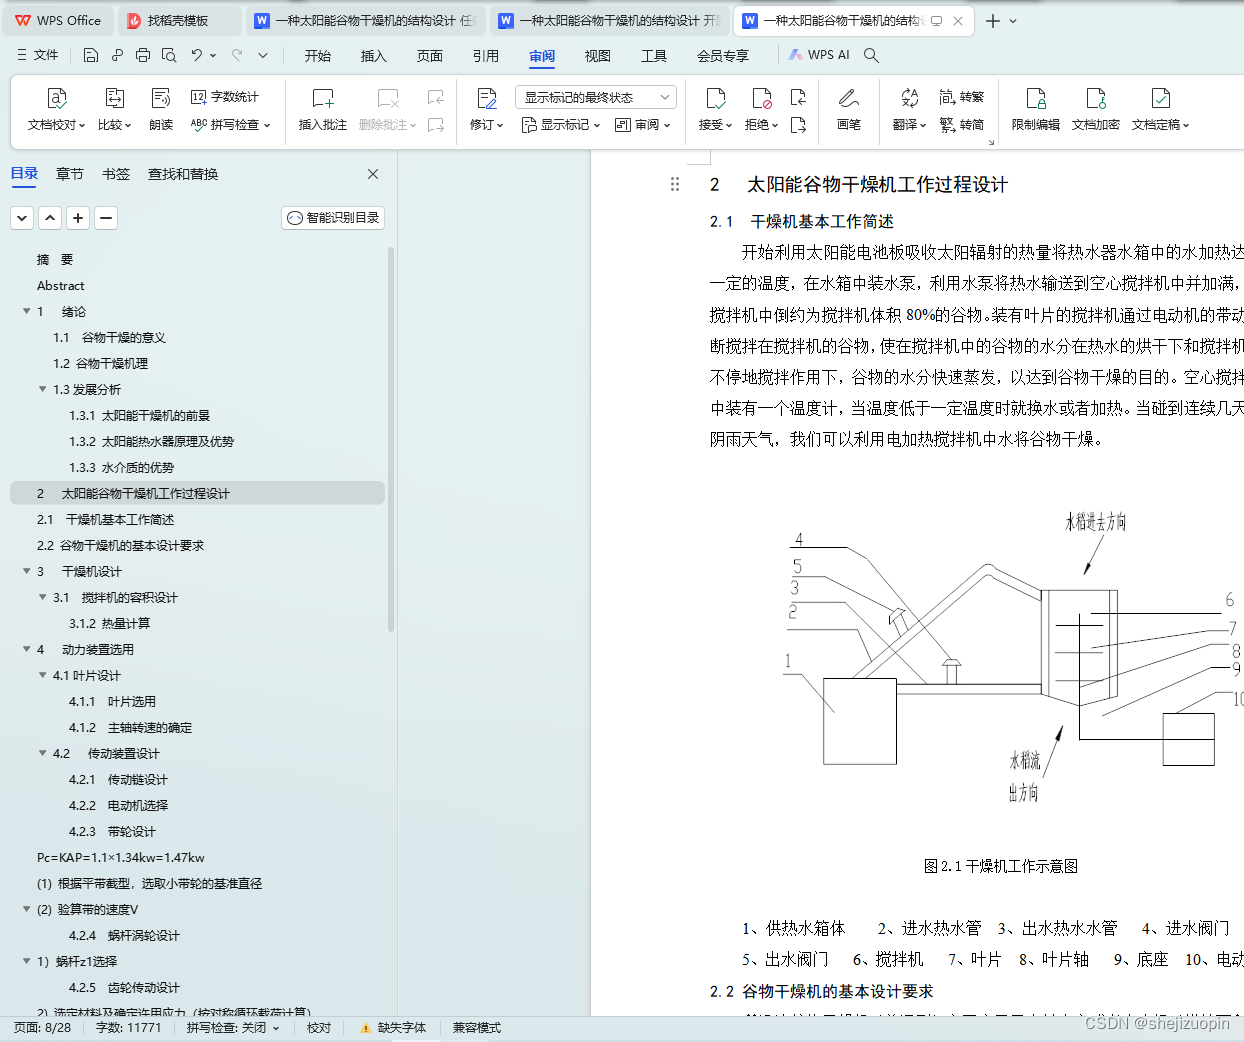Select the 画笔 ink pen tool

point(848,110)
